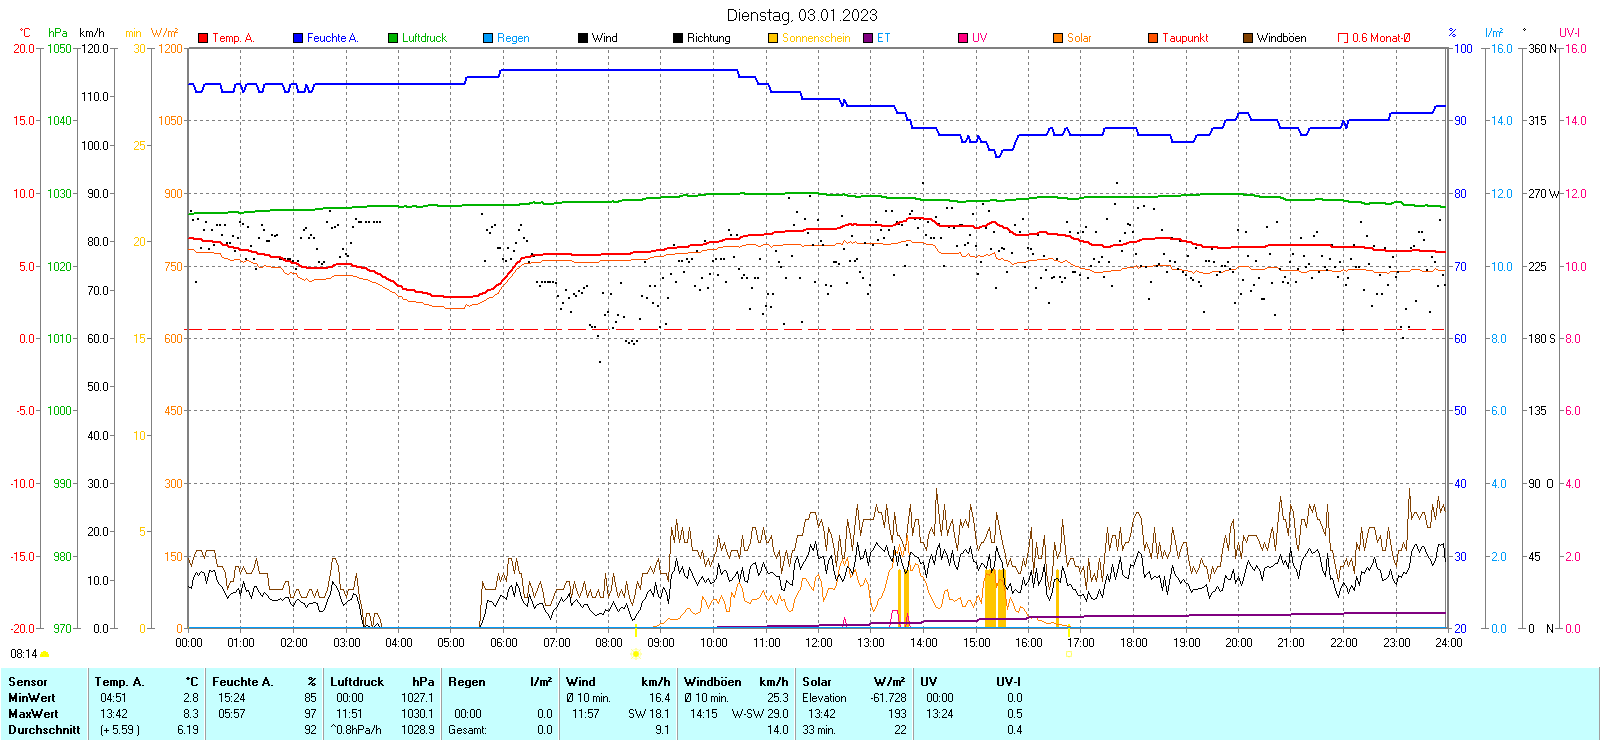Click the 12:00 mark on time axis
The image size is (1600, 740).
tap(819, 643)
